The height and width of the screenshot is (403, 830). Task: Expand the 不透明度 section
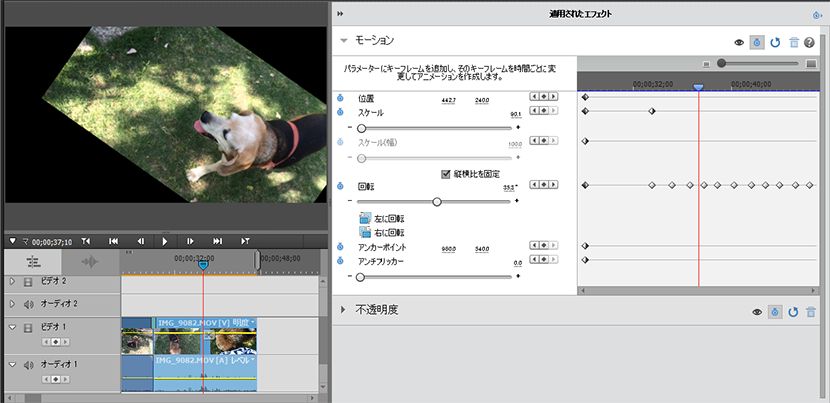point(343,309)
